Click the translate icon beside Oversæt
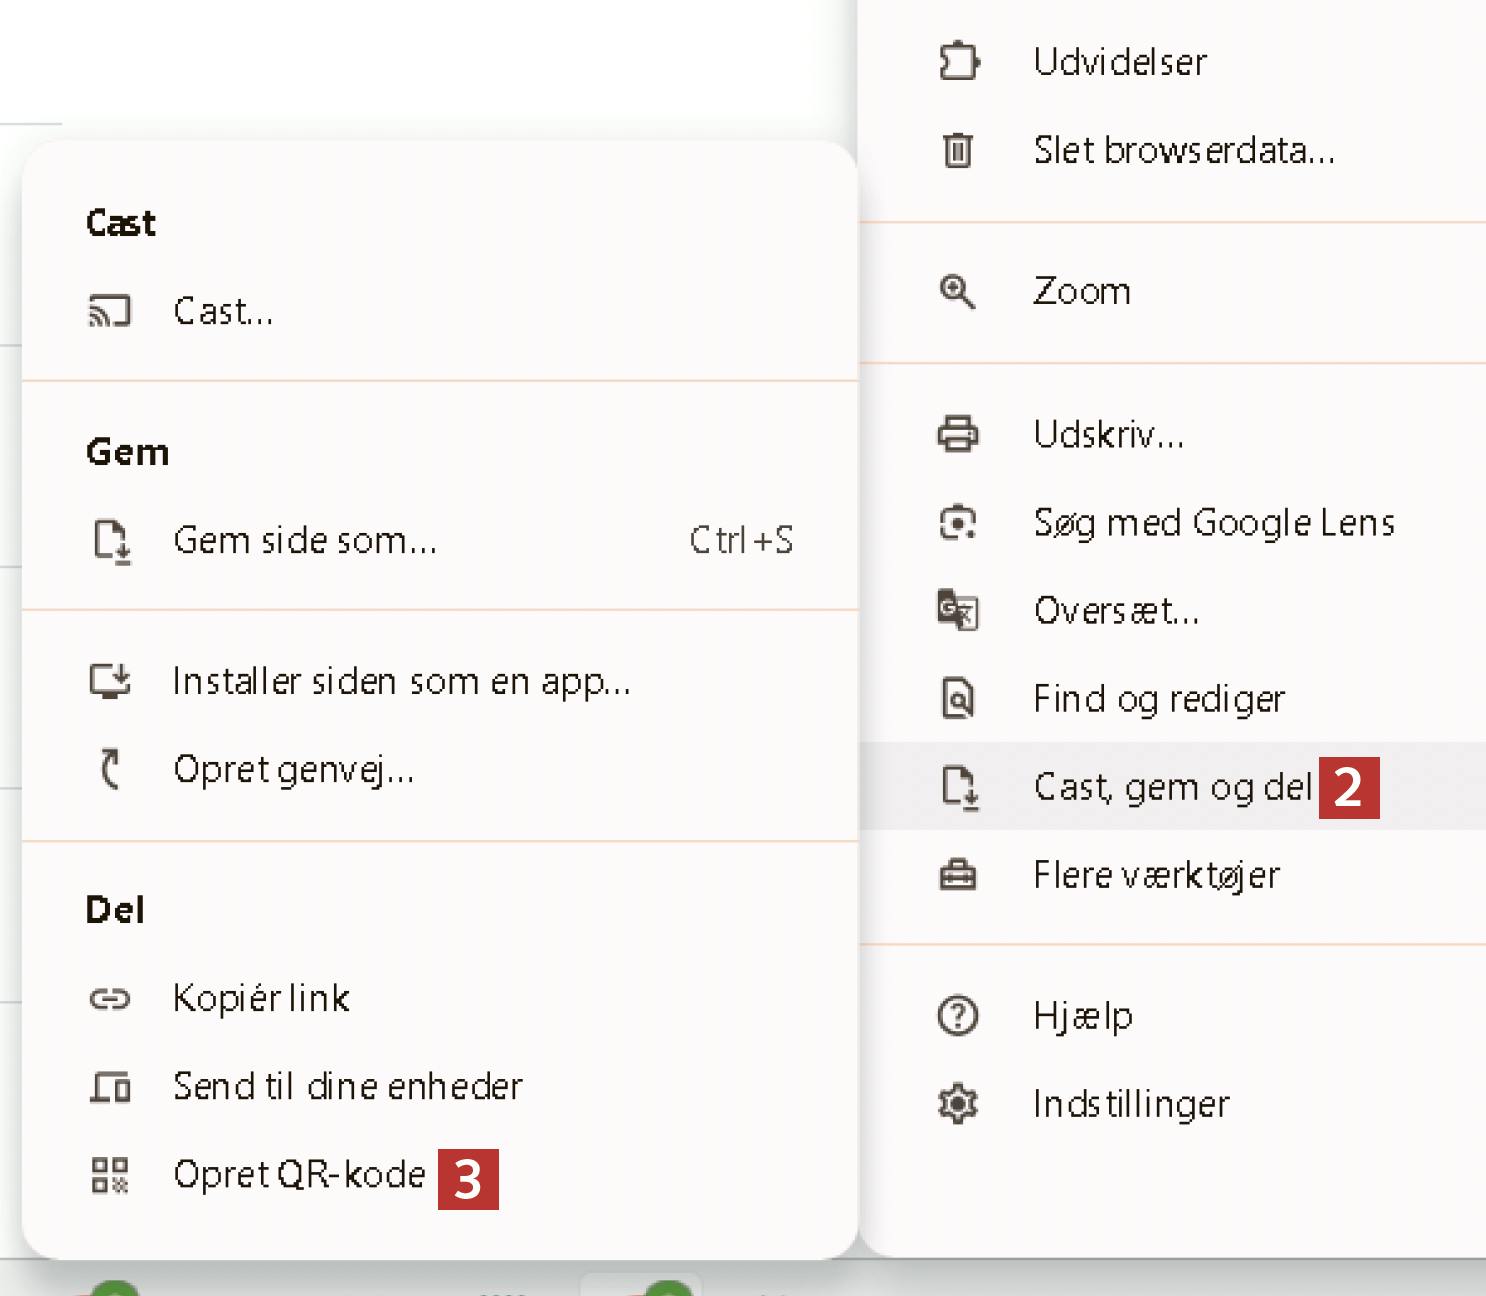The height and width of the screenshot is (1296, 1486). pos(958,610)
